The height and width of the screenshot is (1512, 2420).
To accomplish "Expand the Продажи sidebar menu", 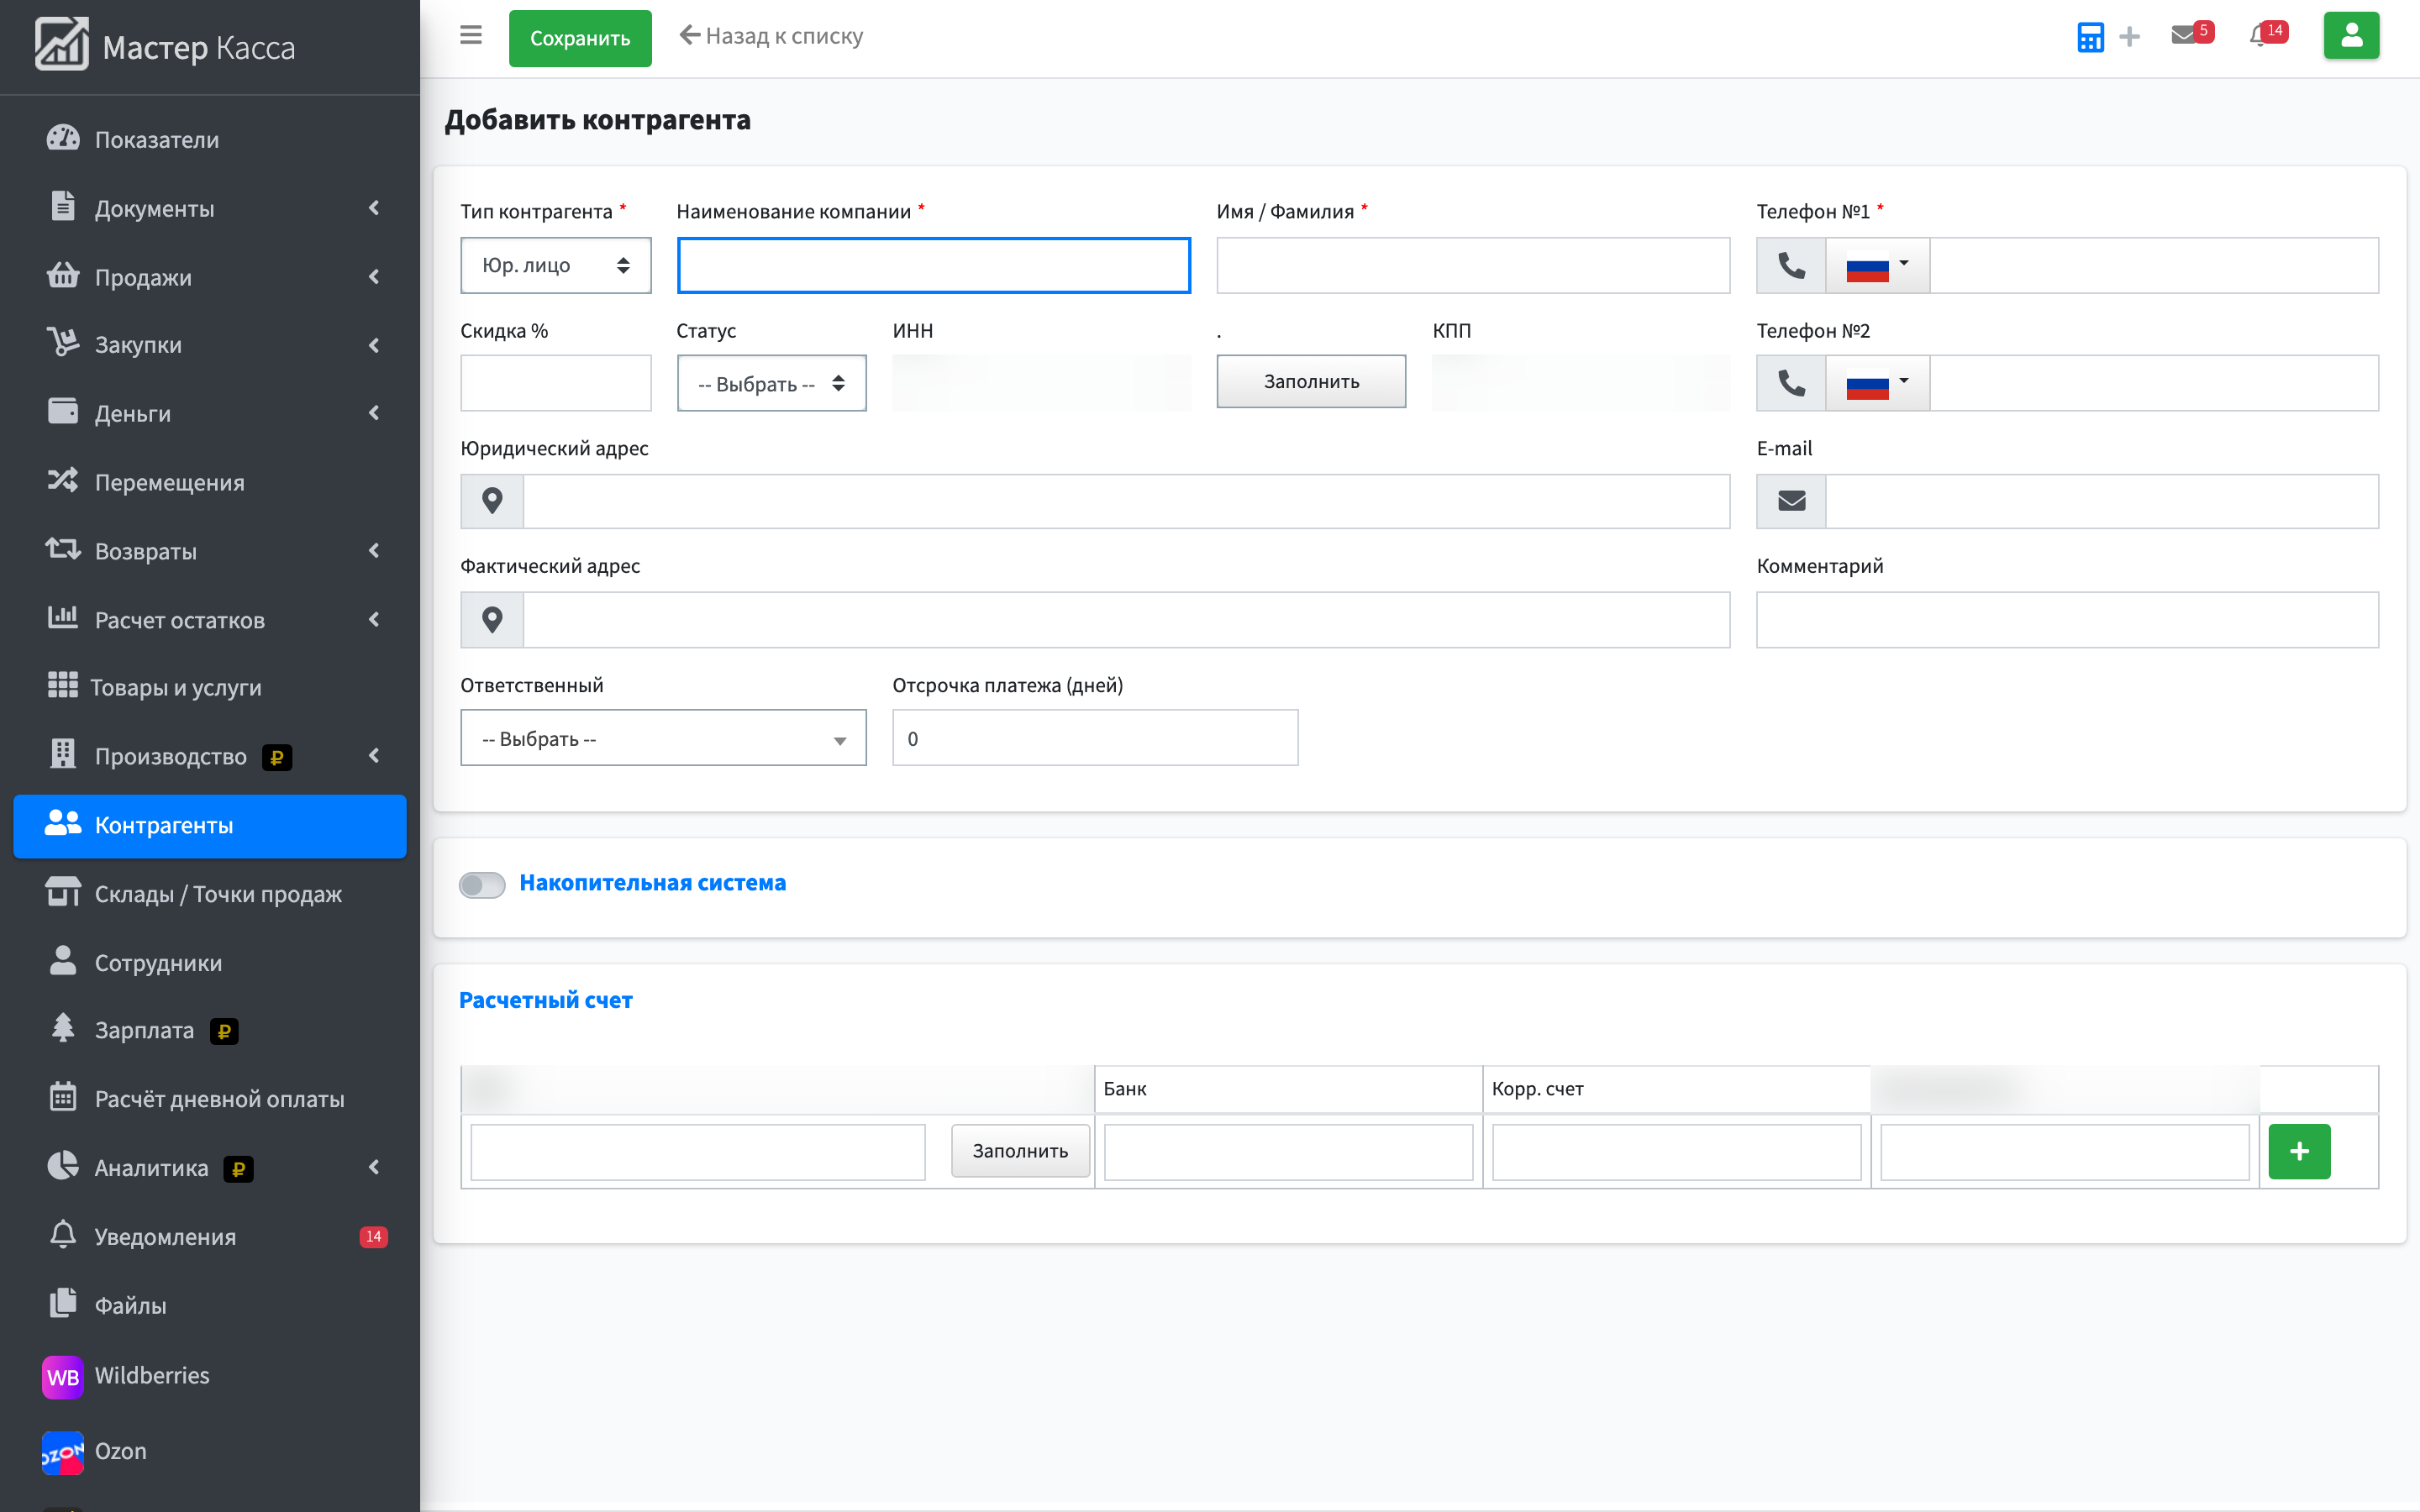I will click(x=210, y=277).
